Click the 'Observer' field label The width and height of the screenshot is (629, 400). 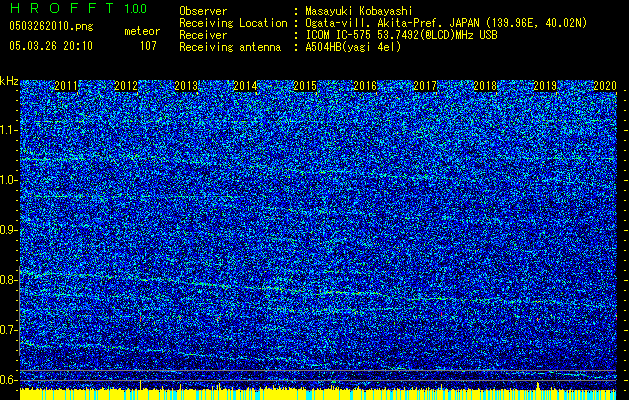(203, 11)
